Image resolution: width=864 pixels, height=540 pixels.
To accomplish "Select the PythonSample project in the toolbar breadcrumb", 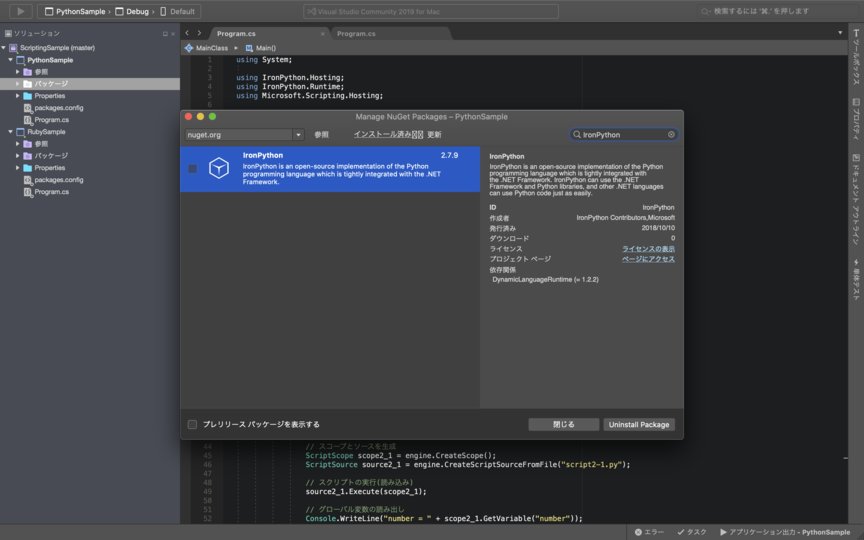I will pos(75,11).
